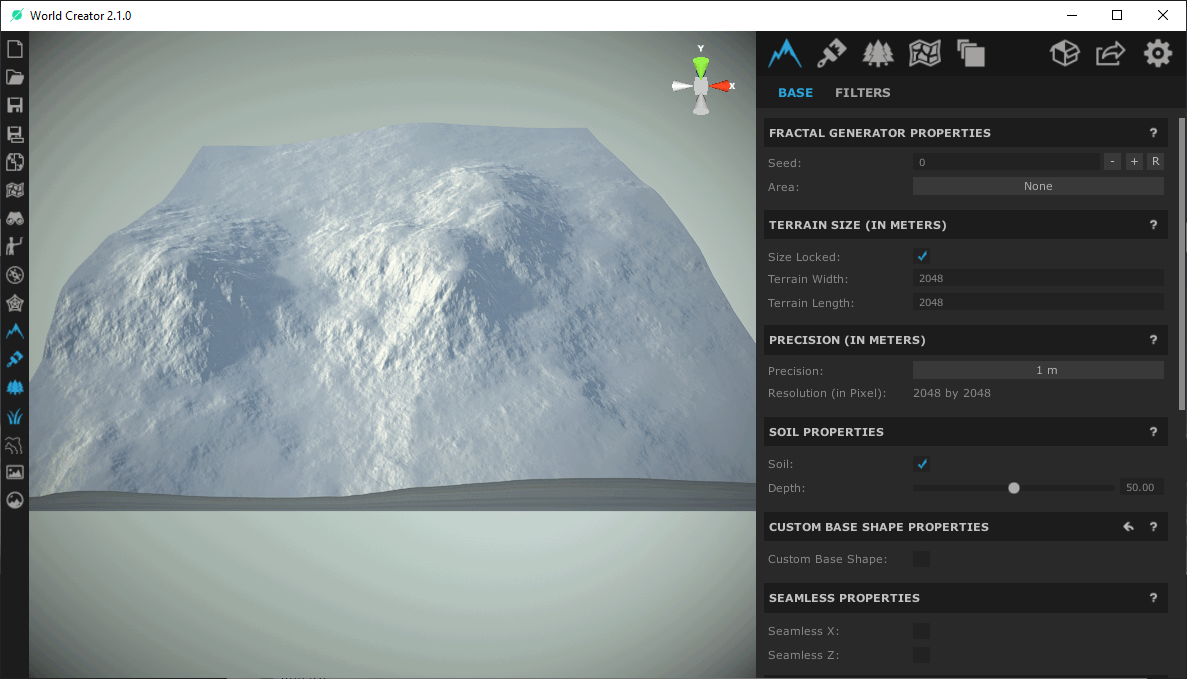The width and height of the screenshot is (1187, 679).
Task: Click help icon for Fractal Generator Properties
Action: (x=1153, y=133)
